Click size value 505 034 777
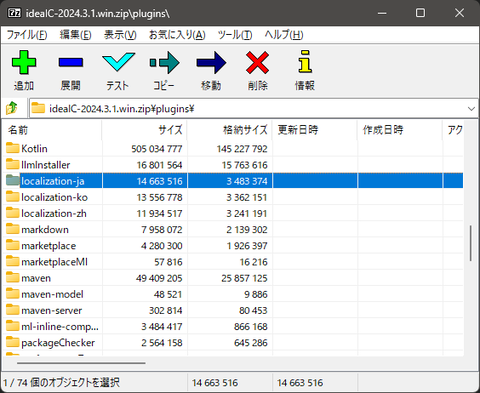 pyautogui.click(x=157, y=149)
